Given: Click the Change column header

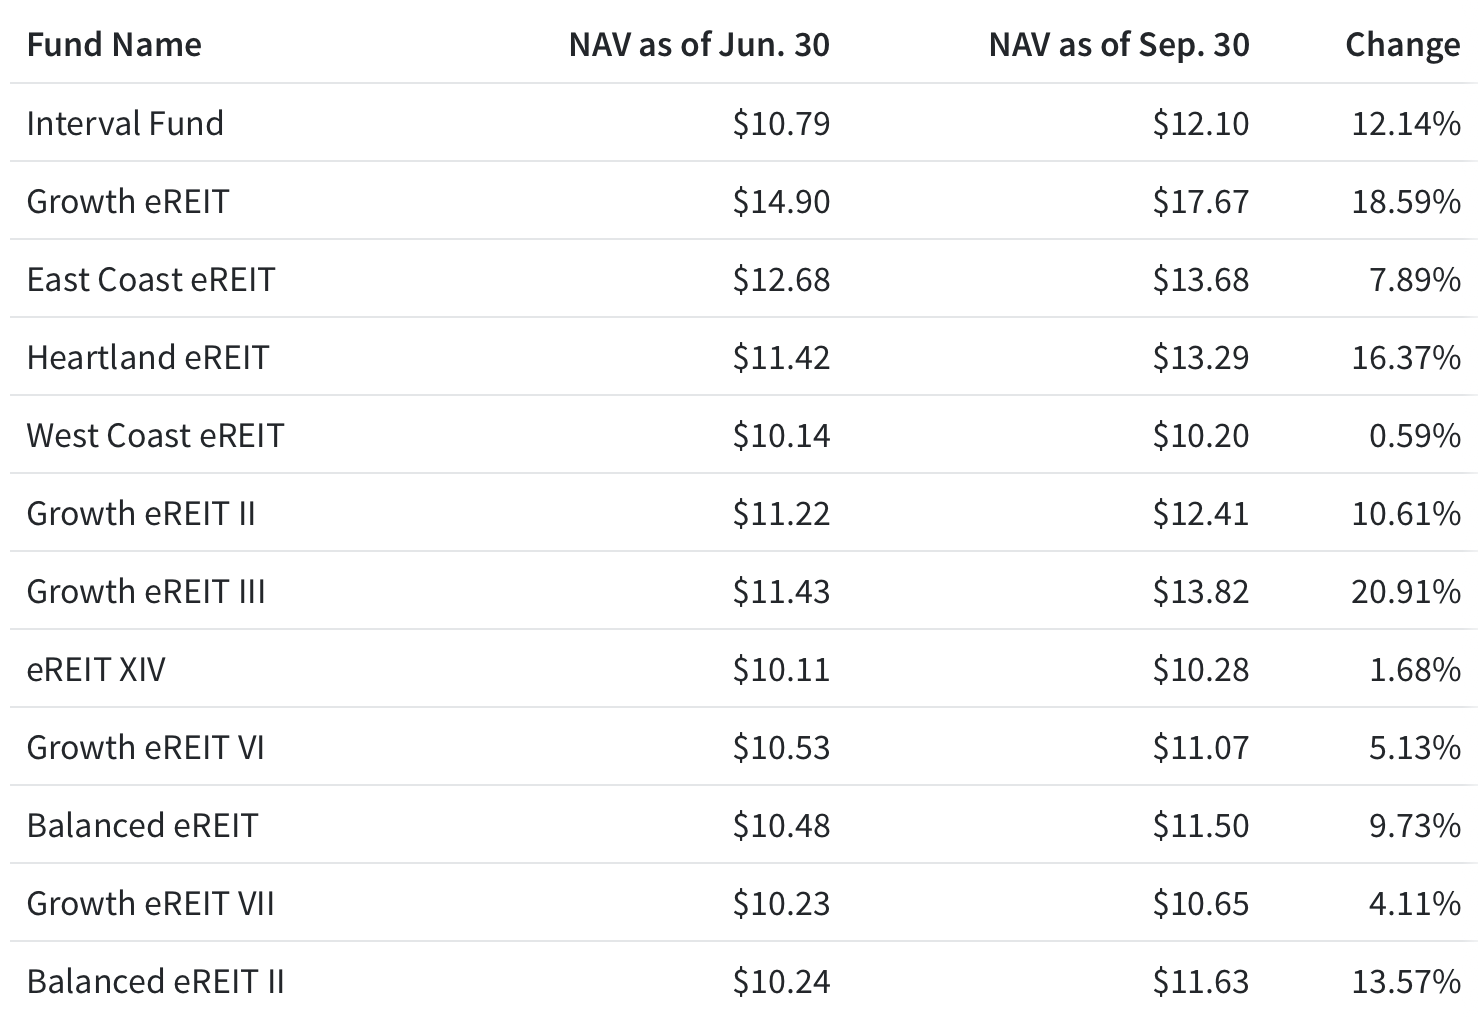Looking at the screenshot, I should 1402,45.
